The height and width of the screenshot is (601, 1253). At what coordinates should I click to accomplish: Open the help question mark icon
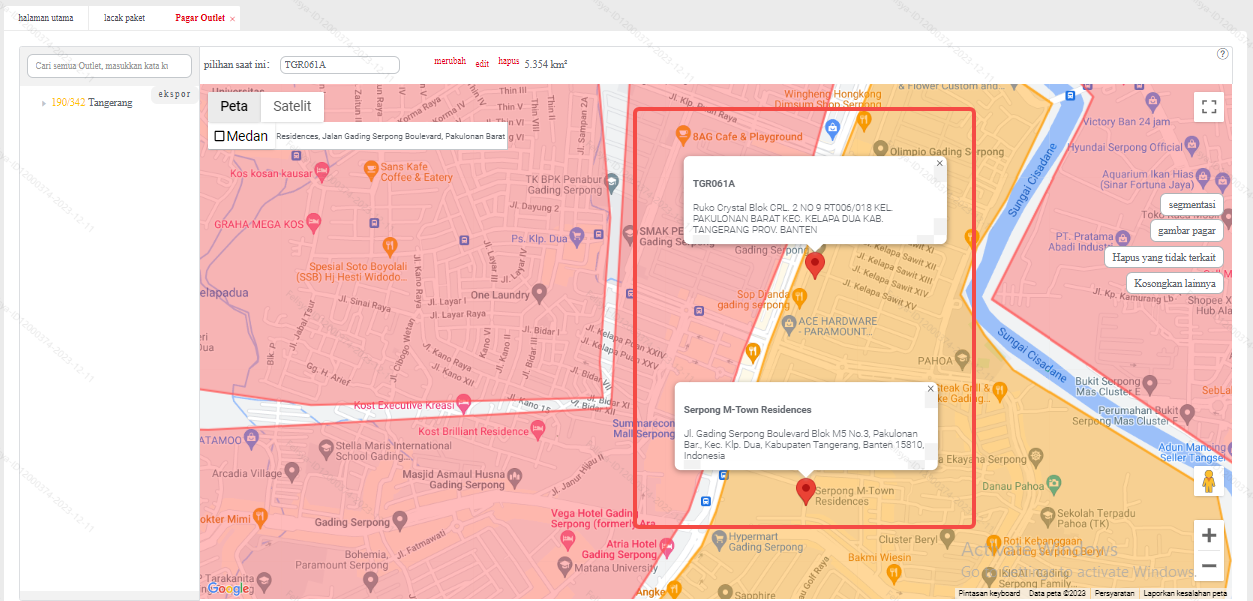(x=1222, y=54)
